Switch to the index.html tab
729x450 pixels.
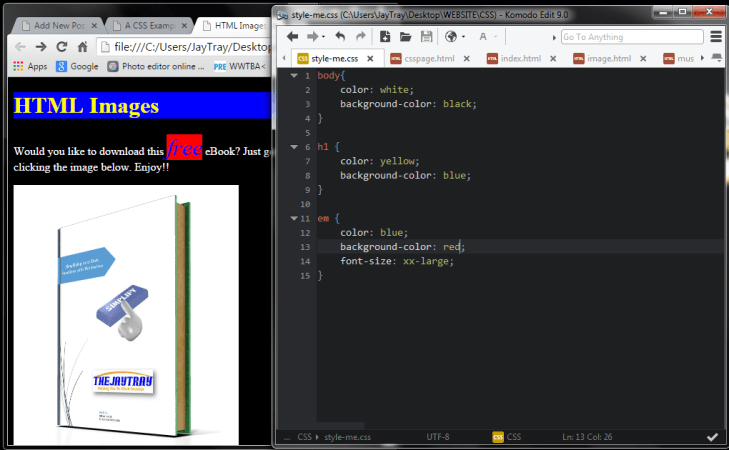point(520,59)
